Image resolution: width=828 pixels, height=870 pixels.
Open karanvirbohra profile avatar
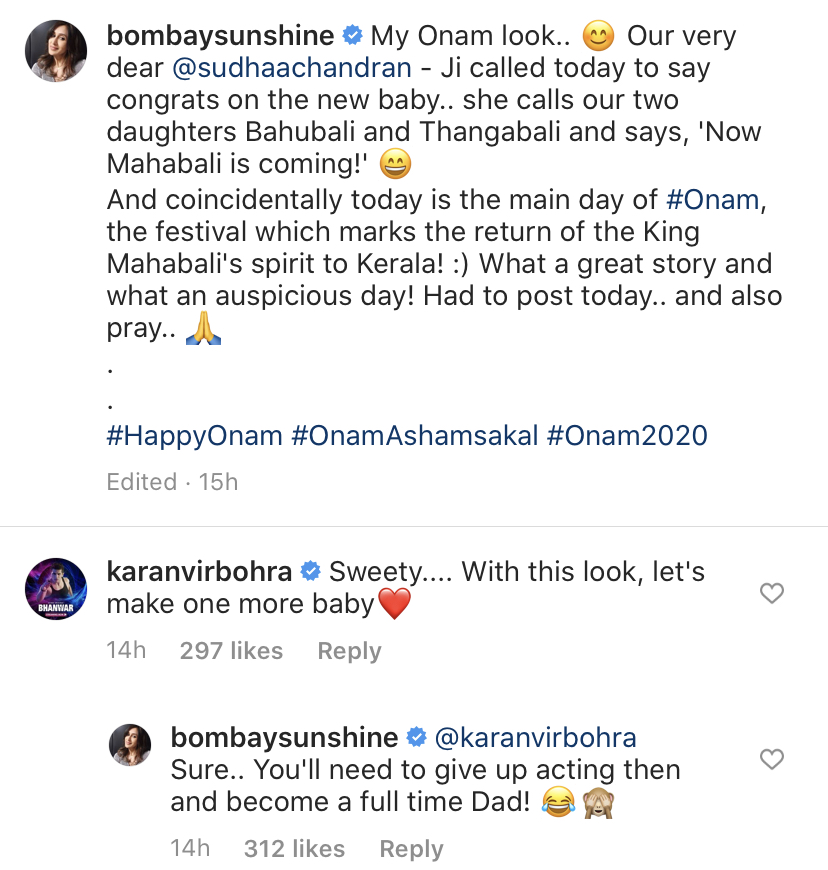[x=55, y=590]
